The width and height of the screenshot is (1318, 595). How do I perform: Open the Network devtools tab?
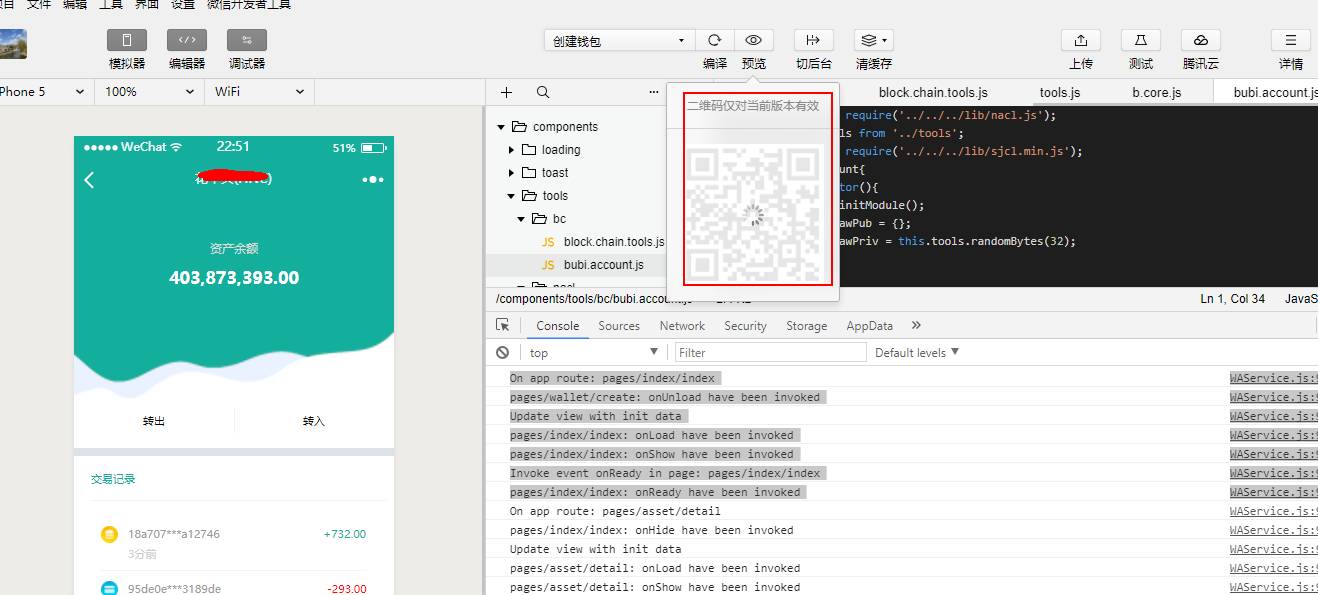pyautogui.click(x=682, y=326)
